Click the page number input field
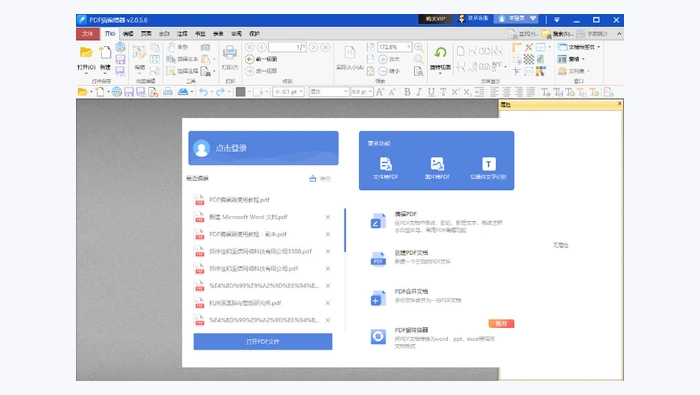Screen dimensions: 700x395 tap(288, 47)
